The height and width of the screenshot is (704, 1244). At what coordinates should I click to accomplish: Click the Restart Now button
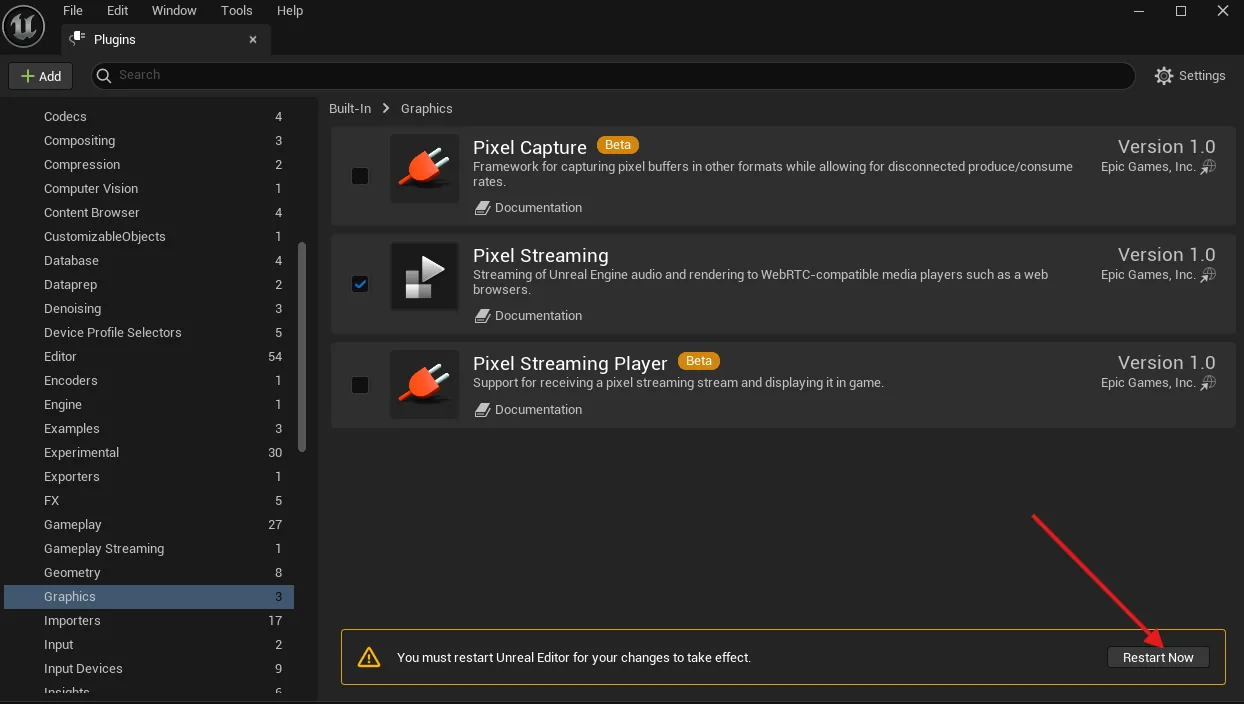(1158, 657)
